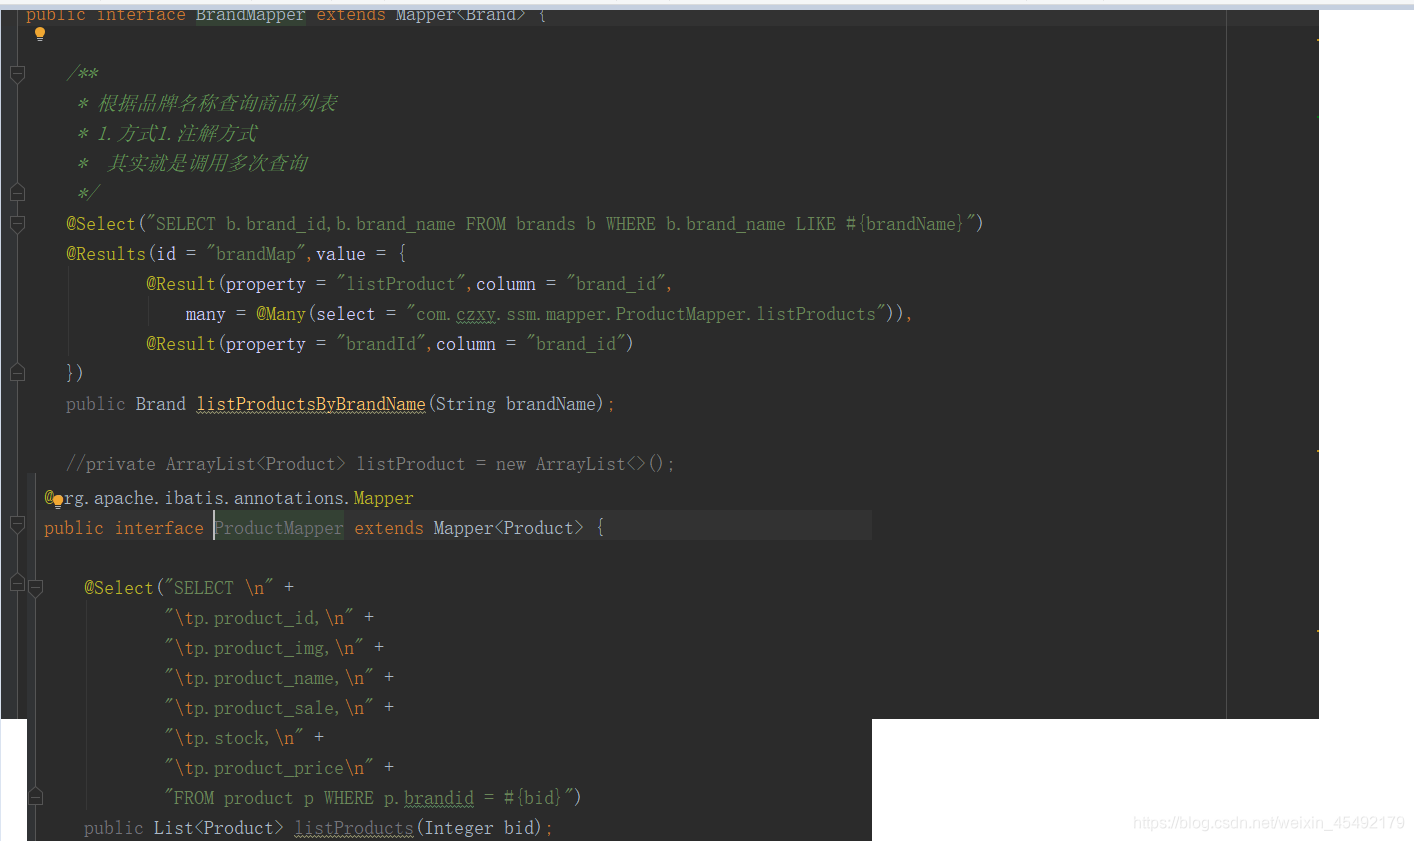The width and height of the screenshot is (1414, 841).
Task: Click the '#{brandName}' SQL parameter
Action: tap(905, 224)
